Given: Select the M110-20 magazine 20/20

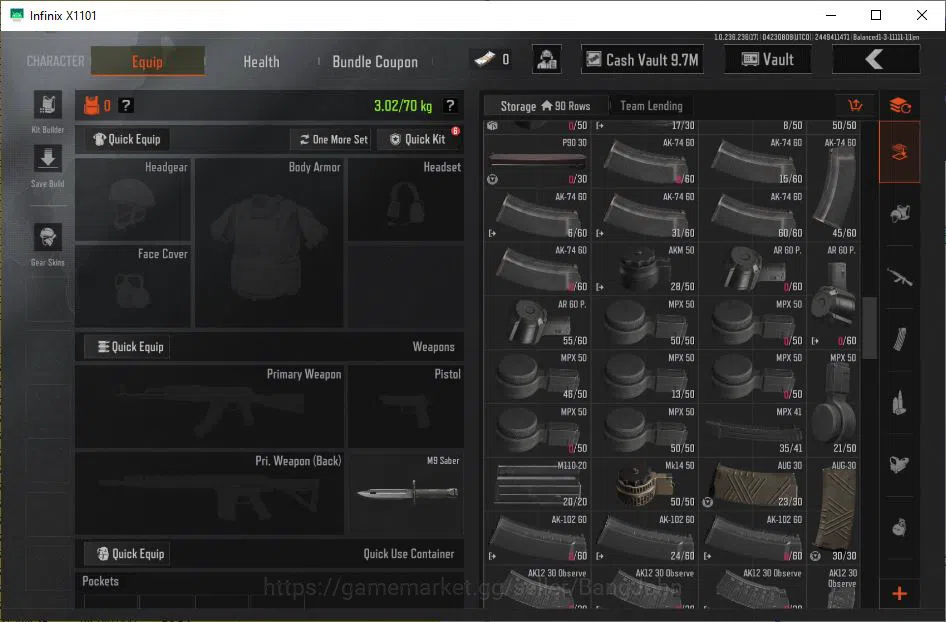Looking at the screenshot, I should coord(538,484).
